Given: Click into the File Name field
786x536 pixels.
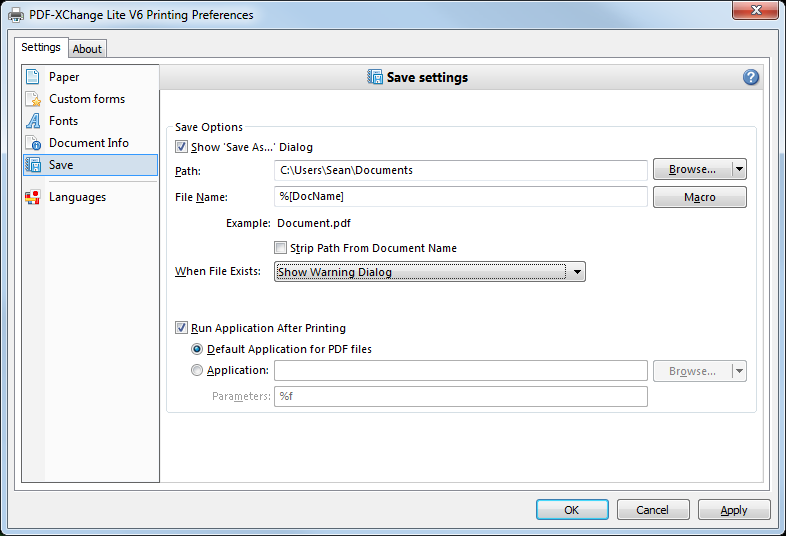Looking at the screenshot, I should 461,197.
